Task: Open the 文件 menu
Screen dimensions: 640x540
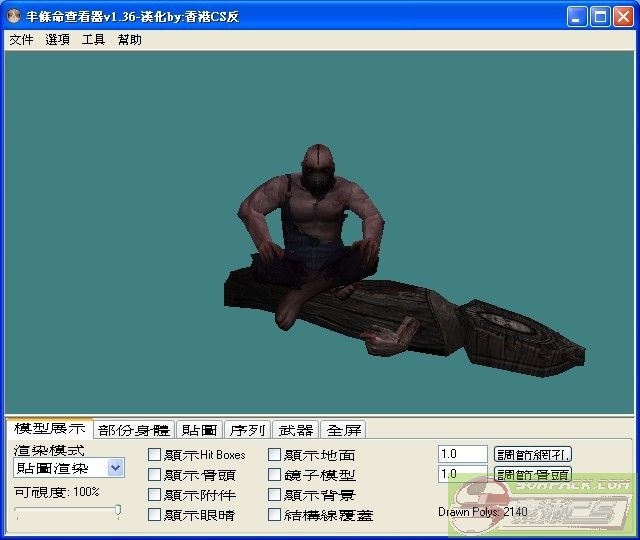Action: (x=21, y=40)
